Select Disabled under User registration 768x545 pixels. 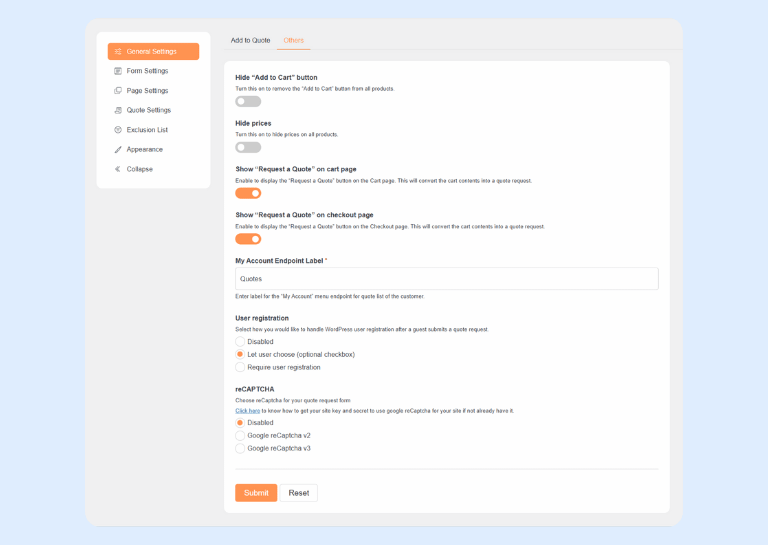240,342
